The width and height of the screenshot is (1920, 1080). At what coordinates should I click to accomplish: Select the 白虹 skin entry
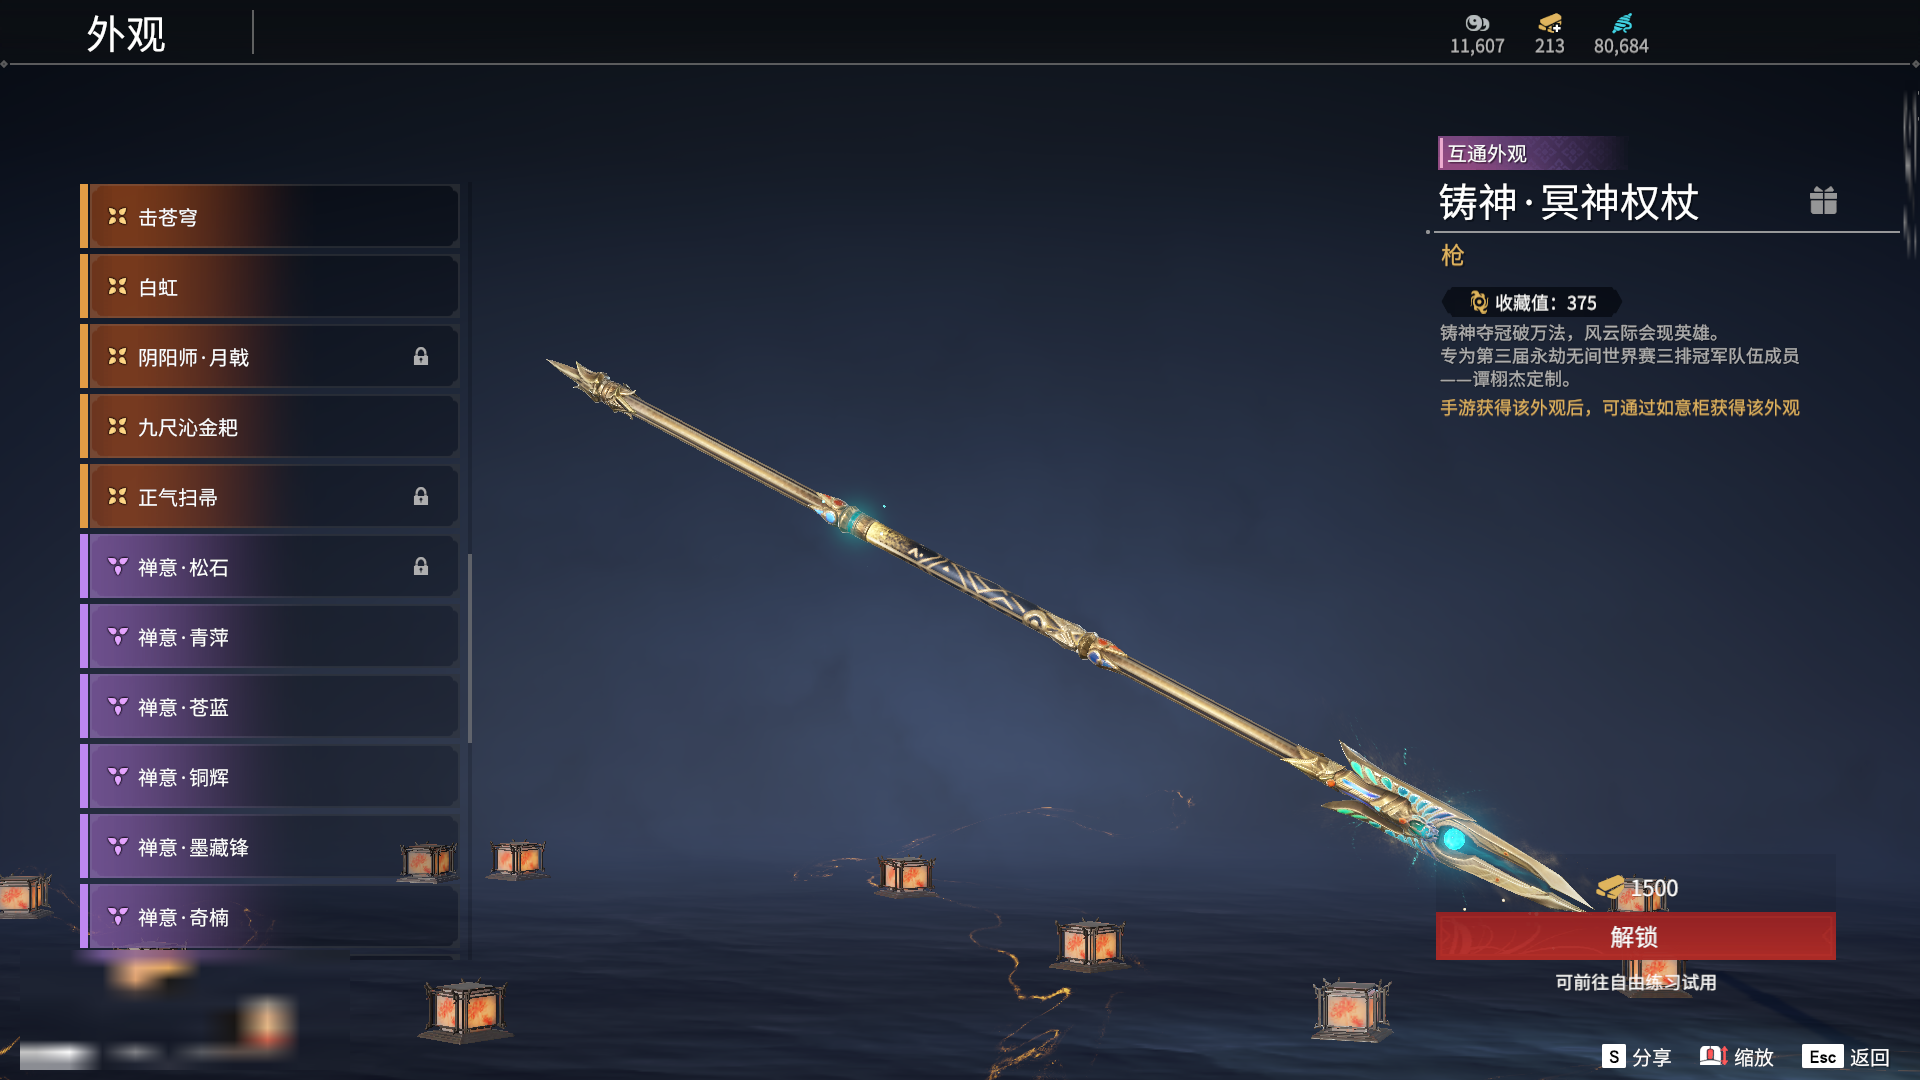[x=270, y=287]
